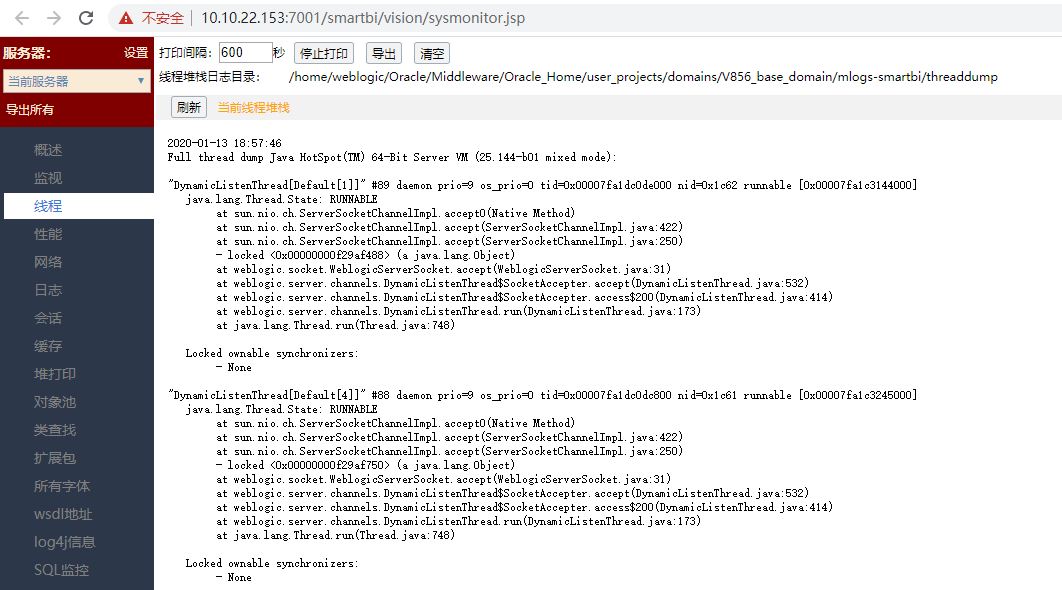Click the "Full thread dump Java HotSpot" line
This screenshot has width=1062, height=590.
click(392, 157)
